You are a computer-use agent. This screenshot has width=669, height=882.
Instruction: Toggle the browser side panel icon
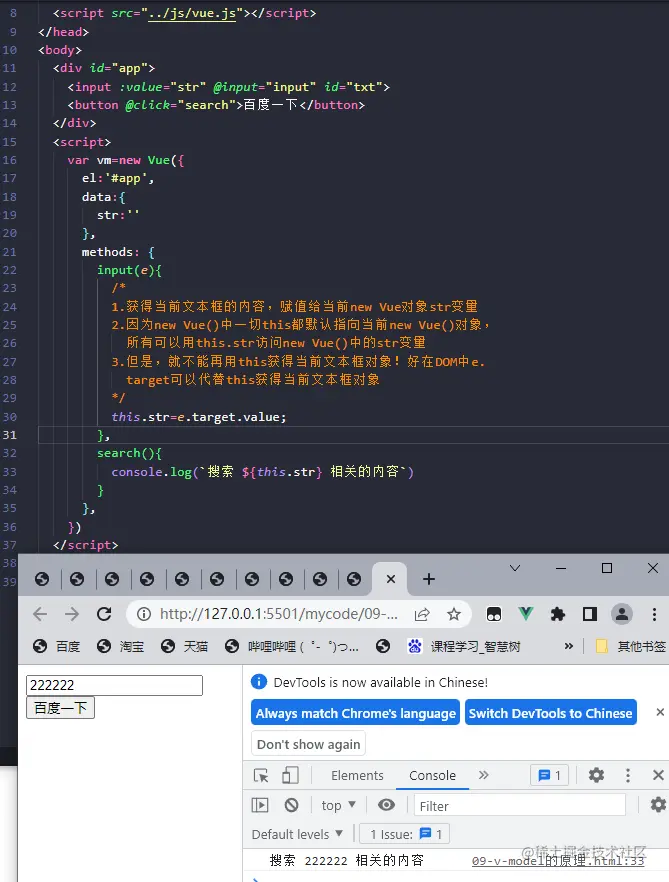590,614
